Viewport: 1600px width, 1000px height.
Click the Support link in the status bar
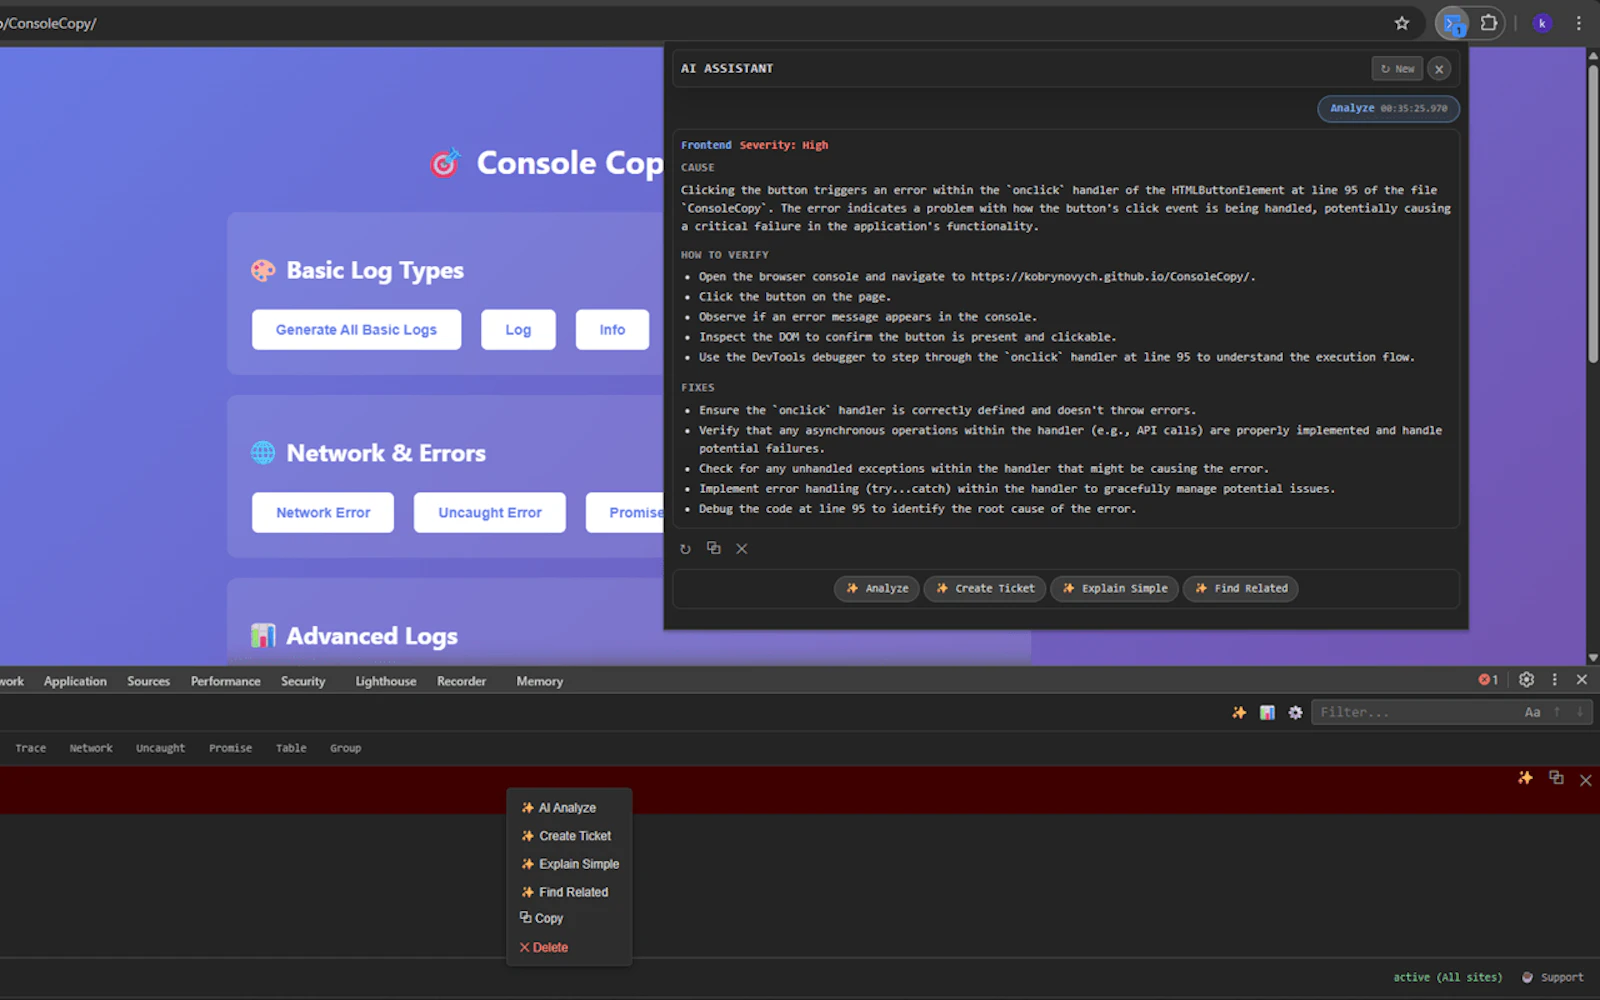(x=1553, y=977)
